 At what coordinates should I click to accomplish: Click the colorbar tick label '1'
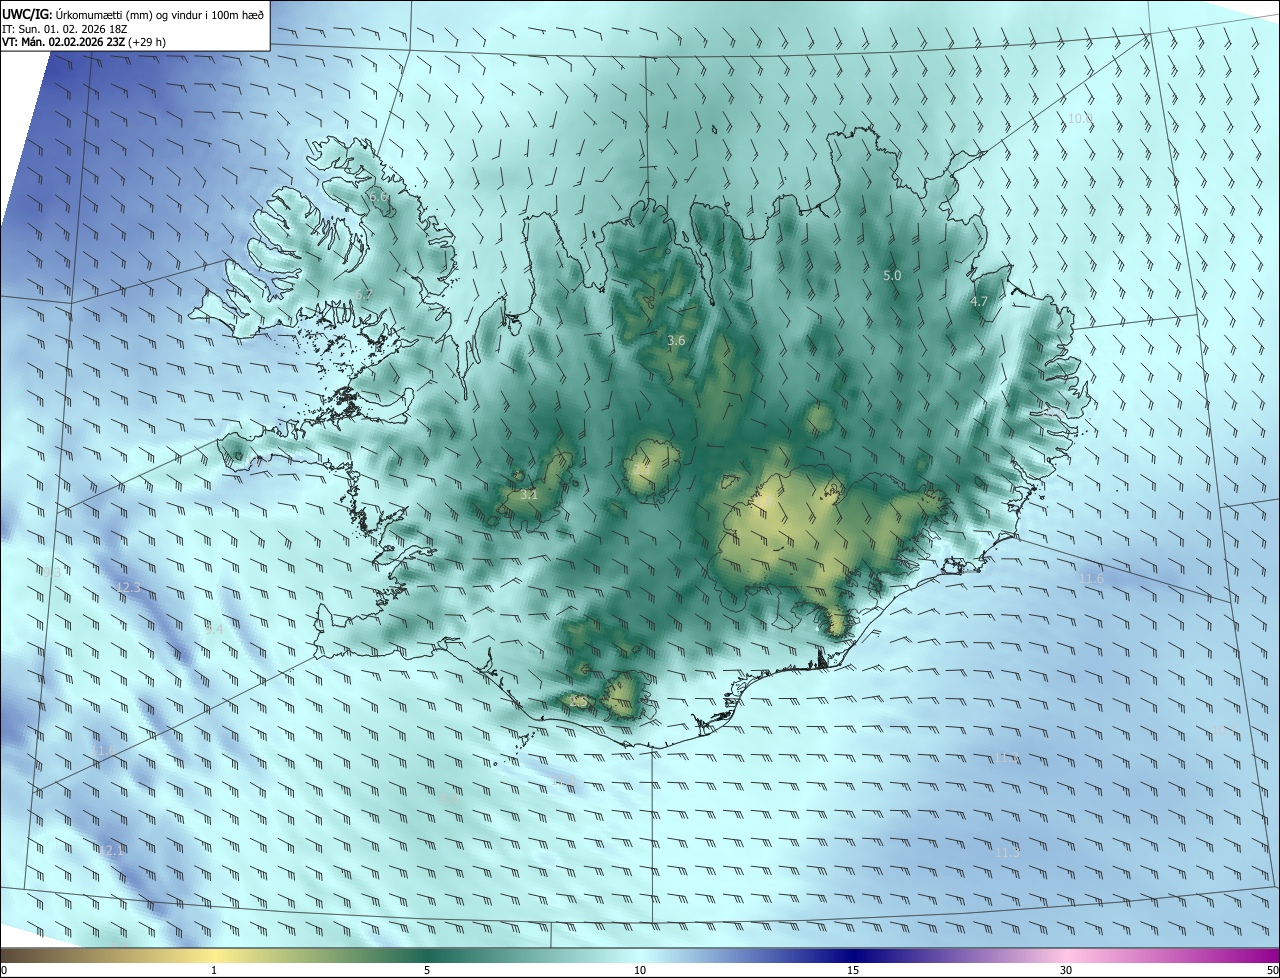pos(214,970)
